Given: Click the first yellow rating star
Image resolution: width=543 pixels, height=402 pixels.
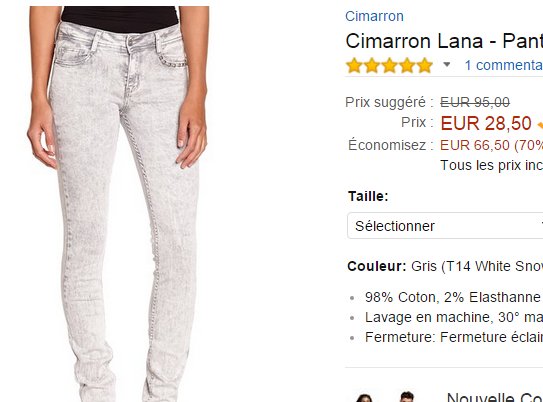Looking at the screenshot, I should [x=354, y=65].
